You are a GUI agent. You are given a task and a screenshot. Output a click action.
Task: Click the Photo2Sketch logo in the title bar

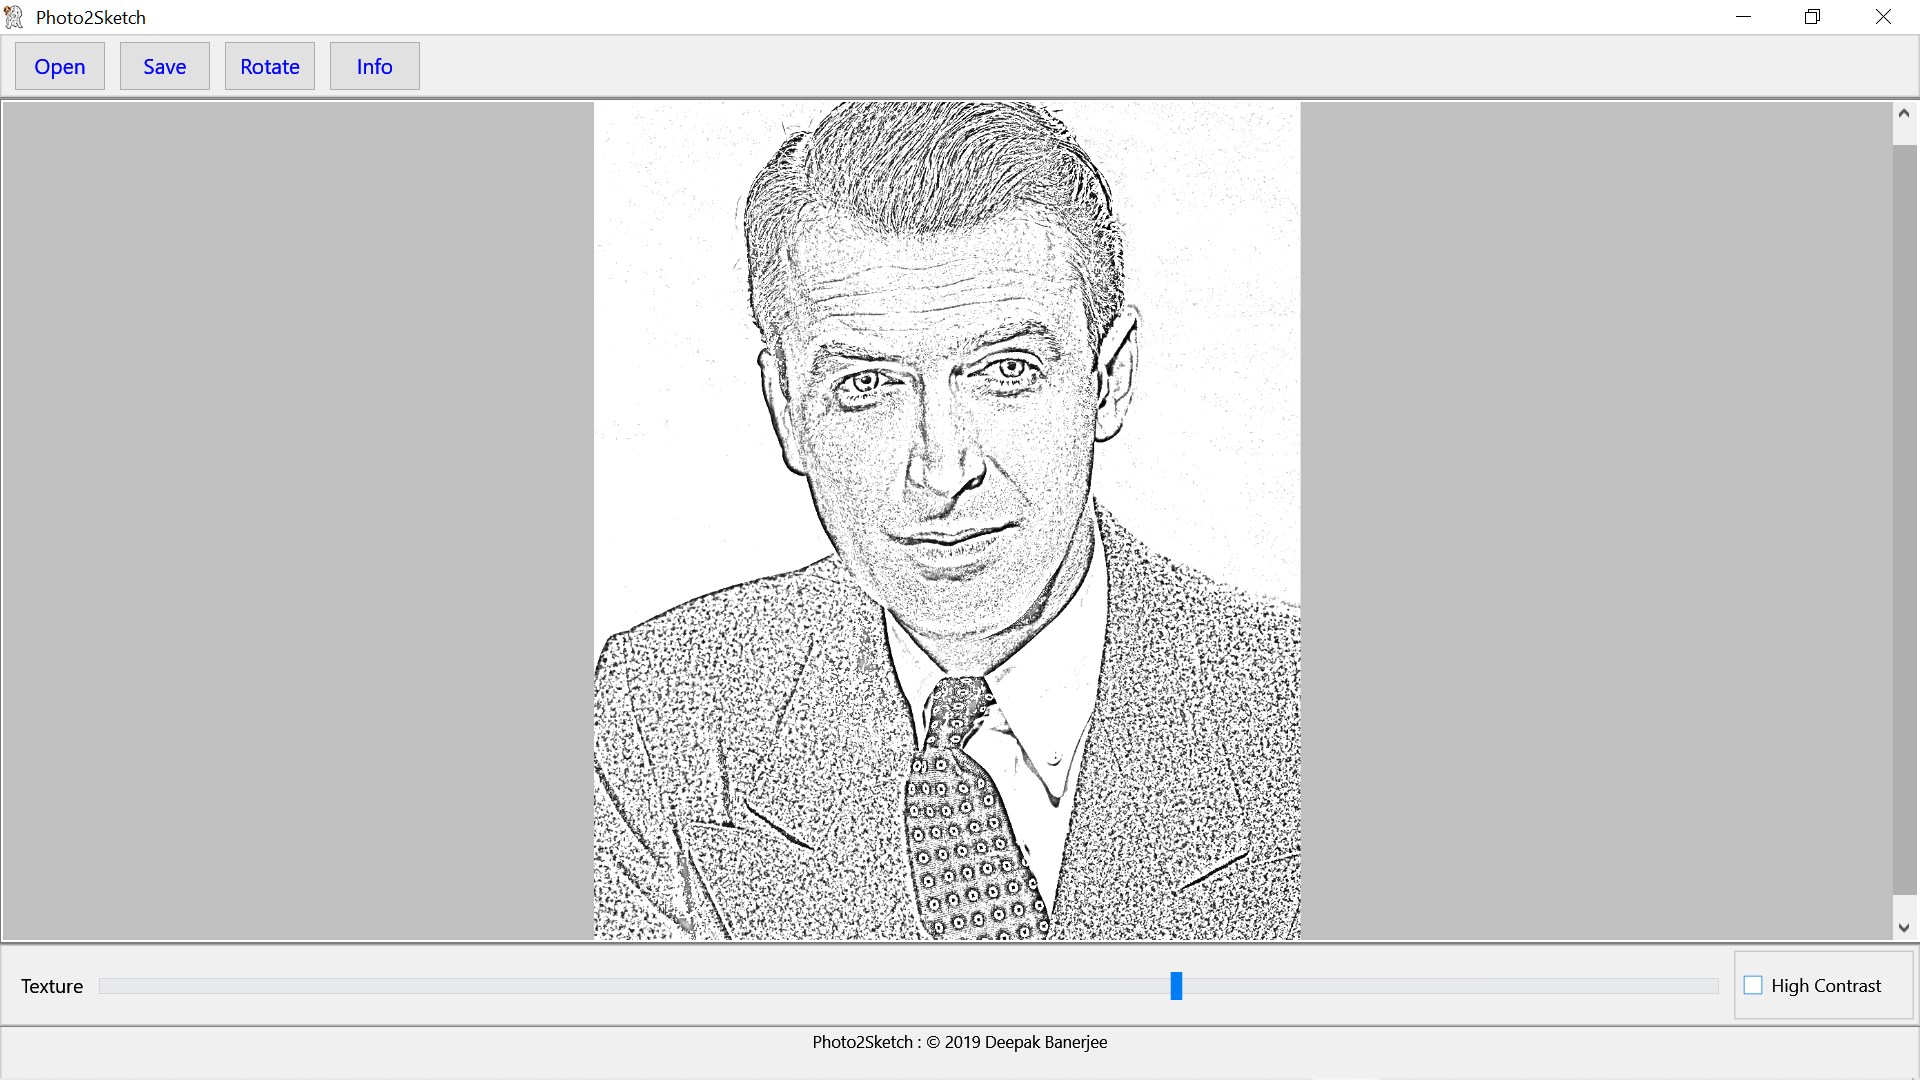tap(14, 16)
